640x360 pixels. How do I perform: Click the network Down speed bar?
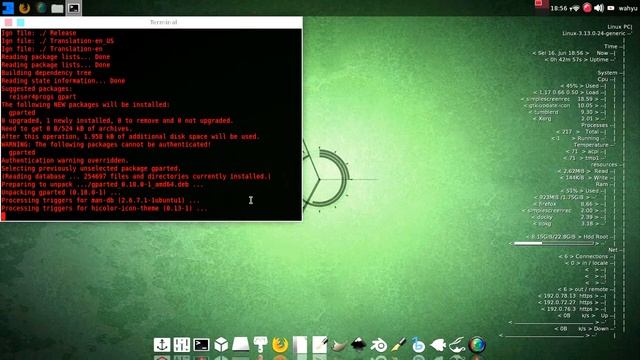click(x=545, y=336)
